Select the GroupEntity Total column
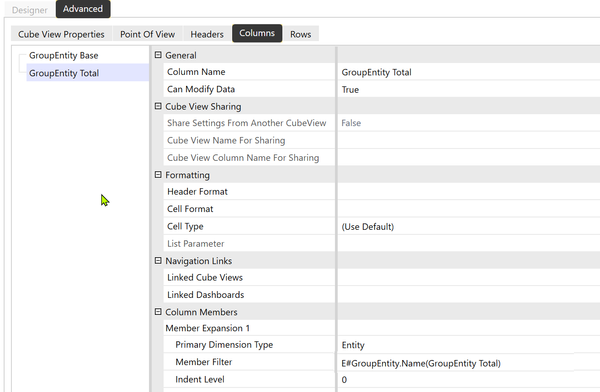 pyautogui.click(x=64, y=73)
